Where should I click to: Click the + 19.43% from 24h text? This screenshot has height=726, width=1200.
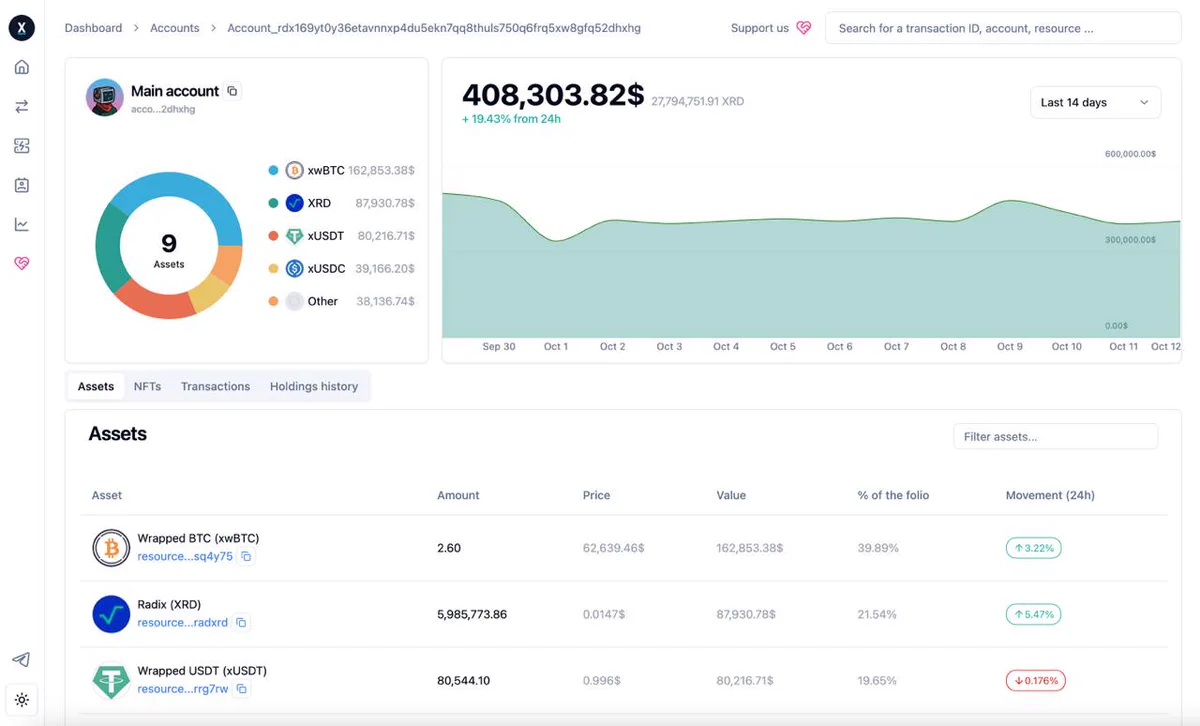click(x=511, y=119)
